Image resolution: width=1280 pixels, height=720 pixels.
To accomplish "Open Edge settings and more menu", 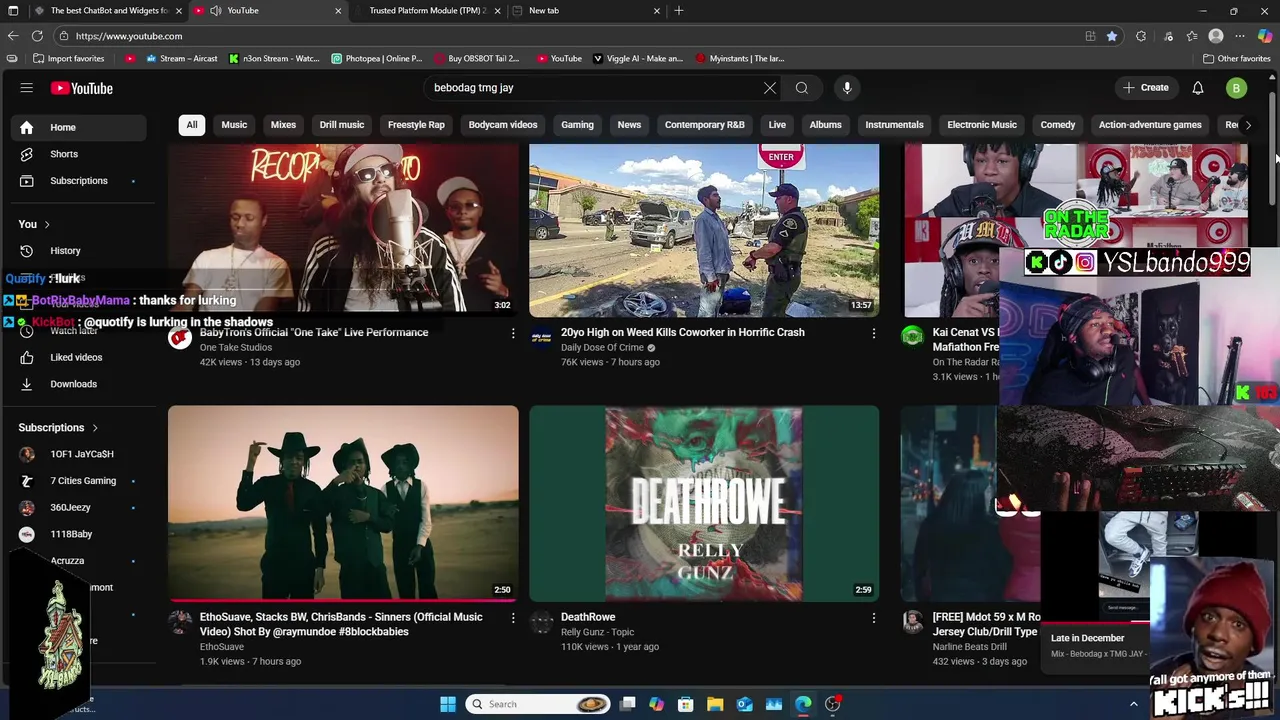I will click(x=1240, y=36).
